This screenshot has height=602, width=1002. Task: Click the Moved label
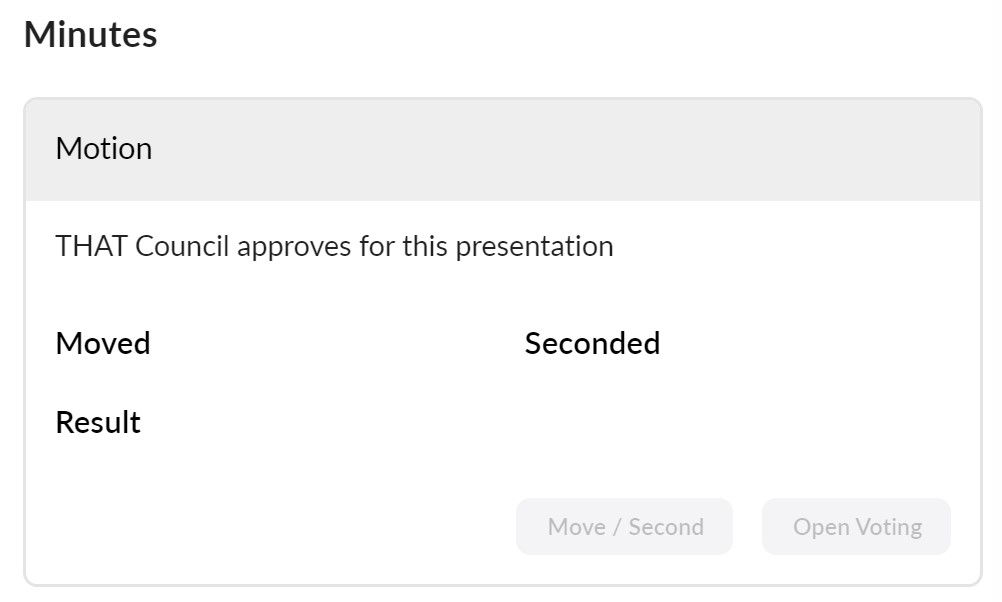click(103, 343)
